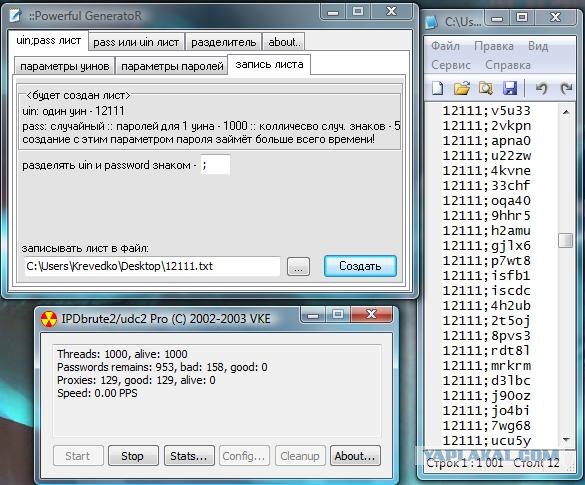Viewport: 585px width, 485px height.
Task: Switch to the 'uin;pass лист' tab
Action: 49,40
